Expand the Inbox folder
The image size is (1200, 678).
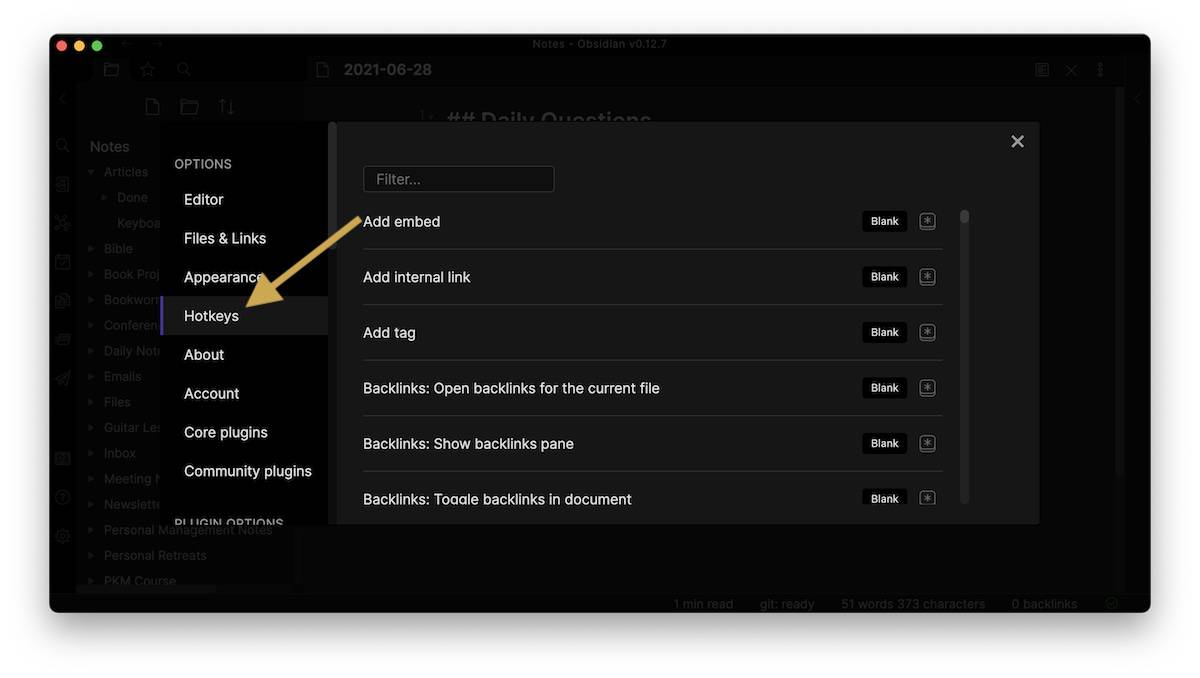92,453
